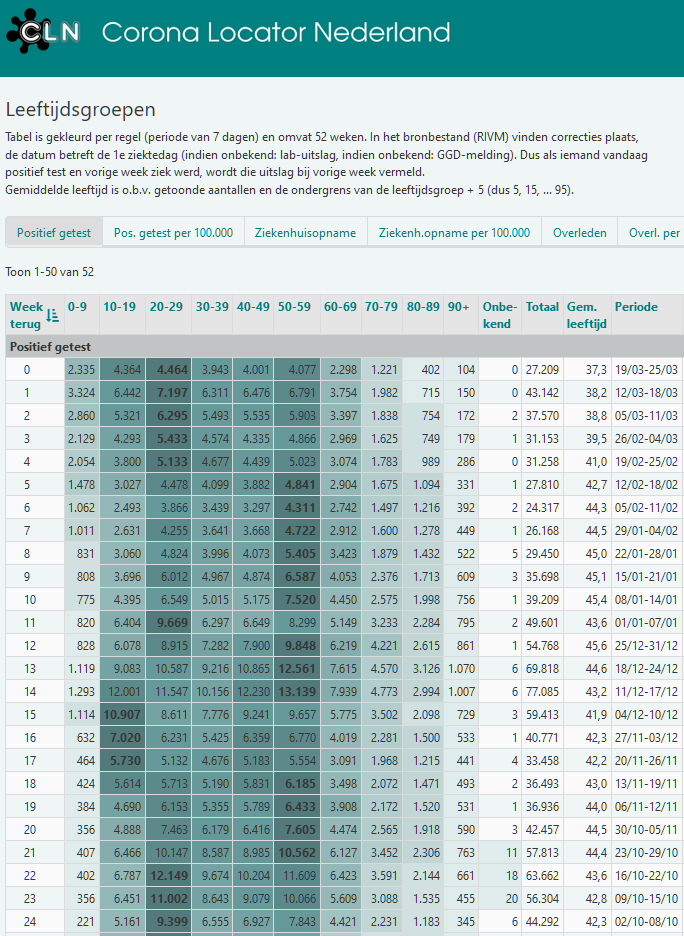Image resolution: width=684 pixels, height=936 pixels.
Task: Select bold value 10.562 in week 21
Action: point(297,852)
